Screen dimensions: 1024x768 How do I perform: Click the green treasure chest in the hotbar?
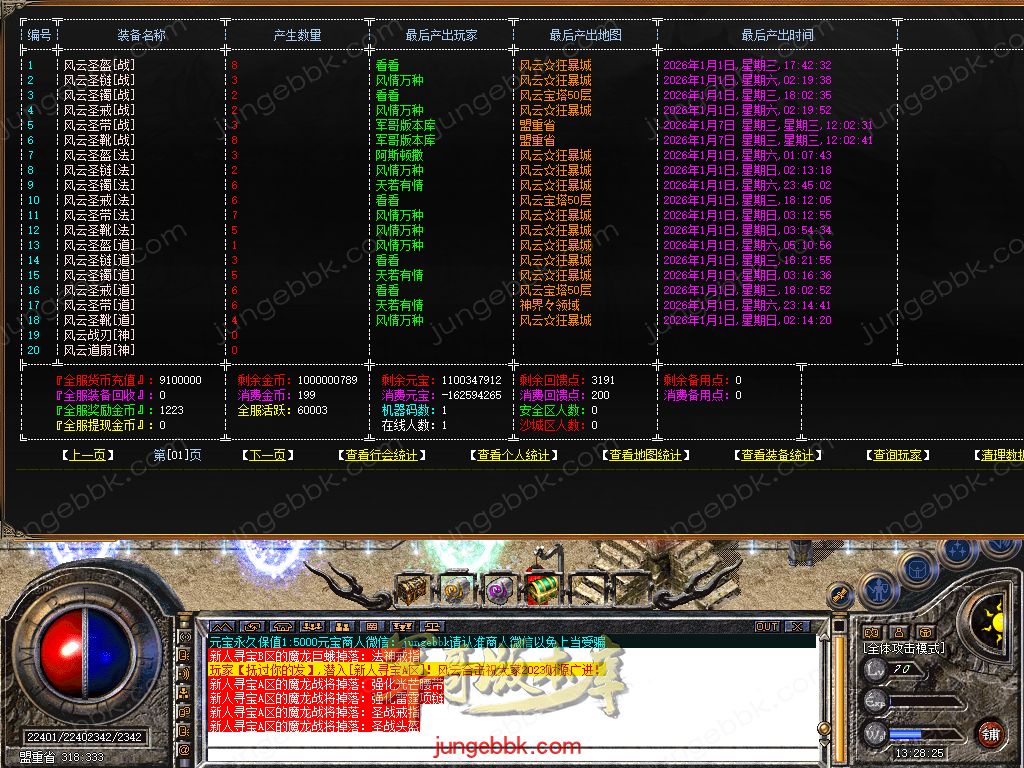click(542, 588)
